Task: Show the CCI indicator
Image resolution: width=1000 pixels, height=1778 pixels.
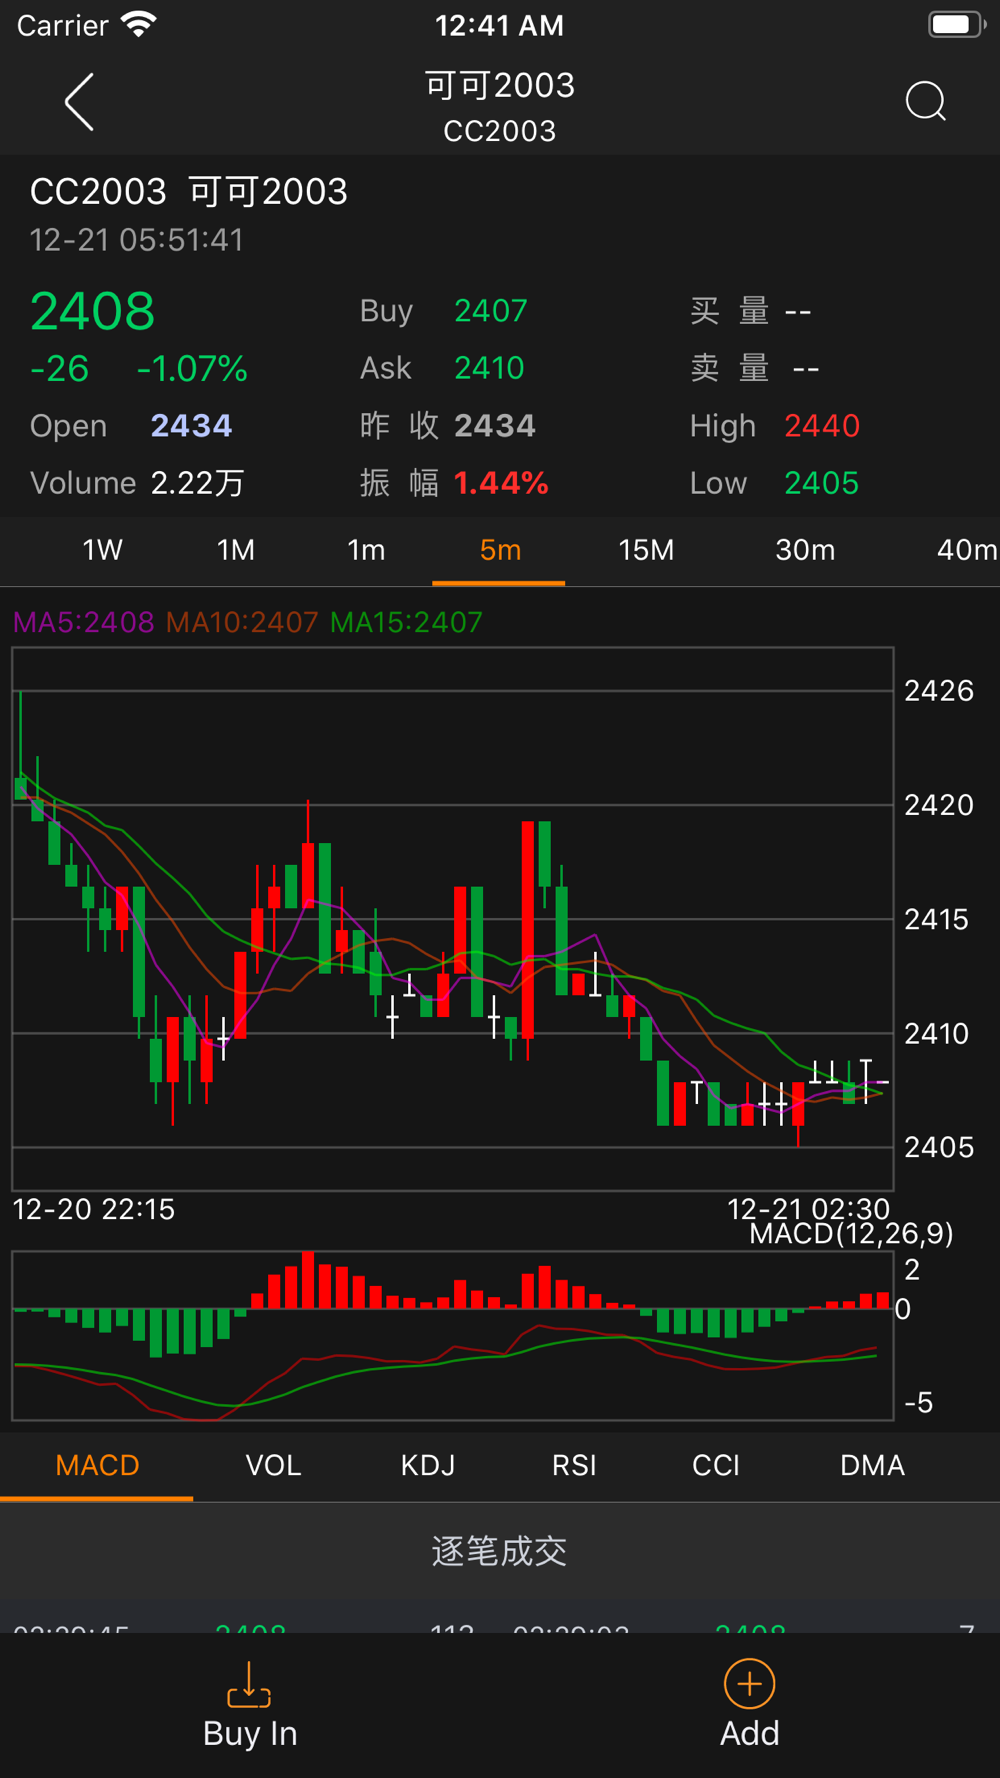Action: [x=716, y=1465]
